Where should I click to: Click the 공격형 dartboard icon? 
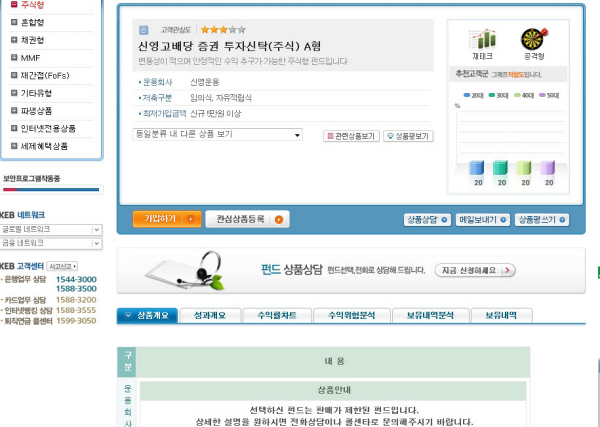click(x=534, y=39)
